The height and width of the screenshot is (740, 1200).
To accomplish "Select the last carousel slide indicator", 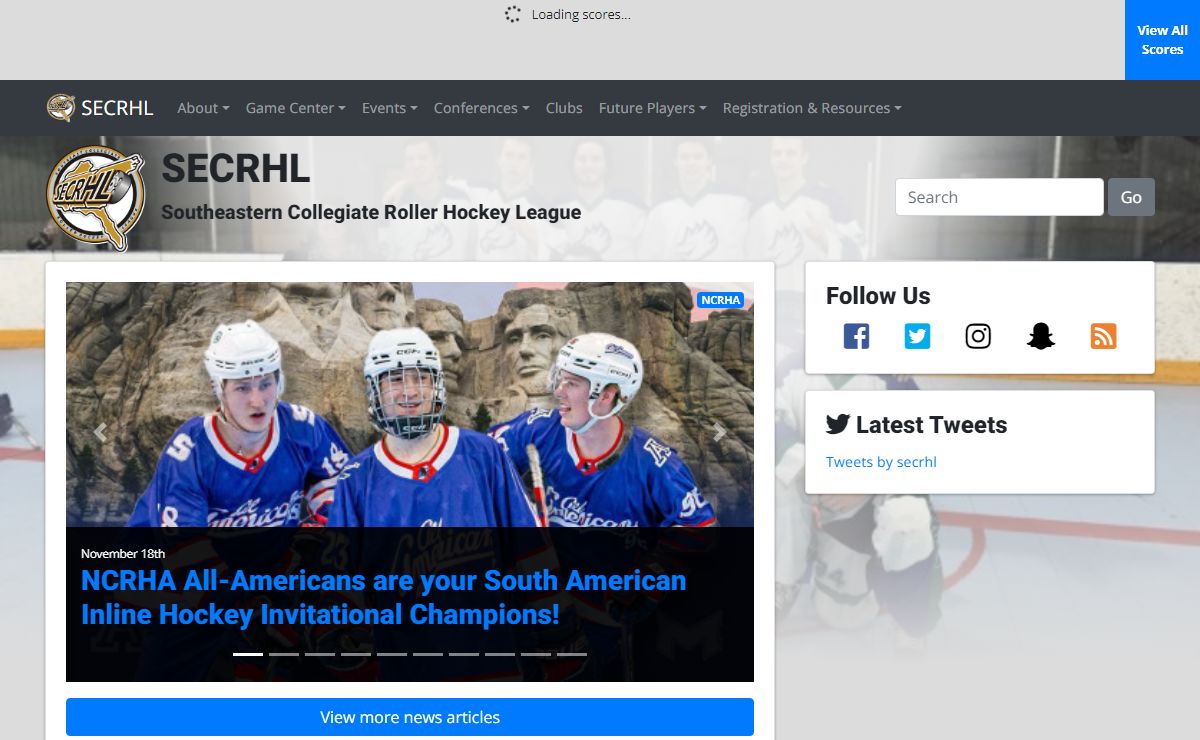I will (572, 654).
